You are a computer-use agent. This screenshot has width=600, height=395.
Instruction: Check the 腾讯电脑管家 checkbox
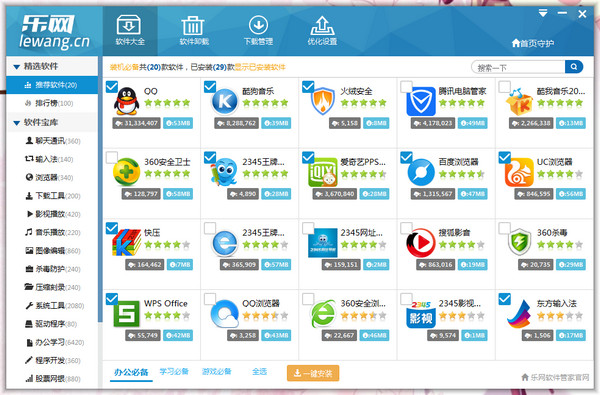(406, 87)
